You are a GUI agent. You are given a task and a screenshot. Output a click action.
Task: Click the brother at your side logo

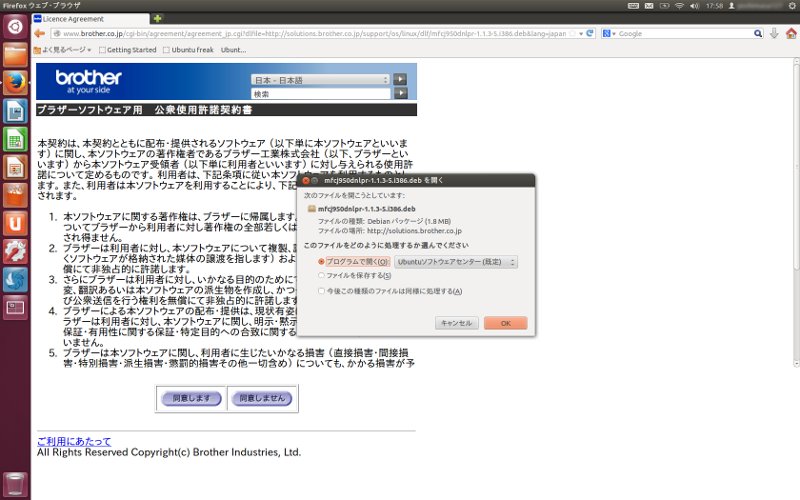click(88, 82)
